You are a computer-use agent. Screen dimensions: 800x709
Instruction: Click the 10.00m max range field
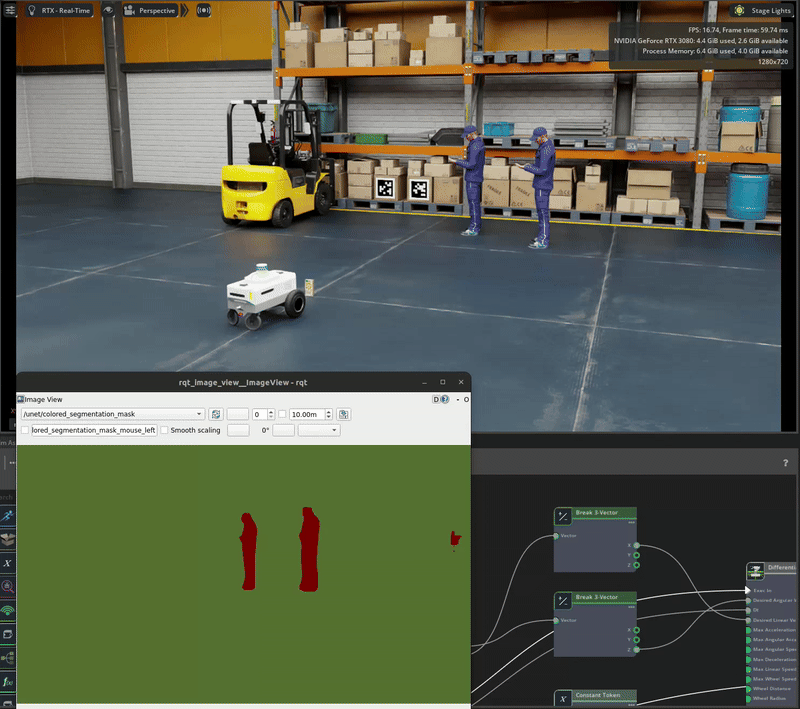[309, 414]
